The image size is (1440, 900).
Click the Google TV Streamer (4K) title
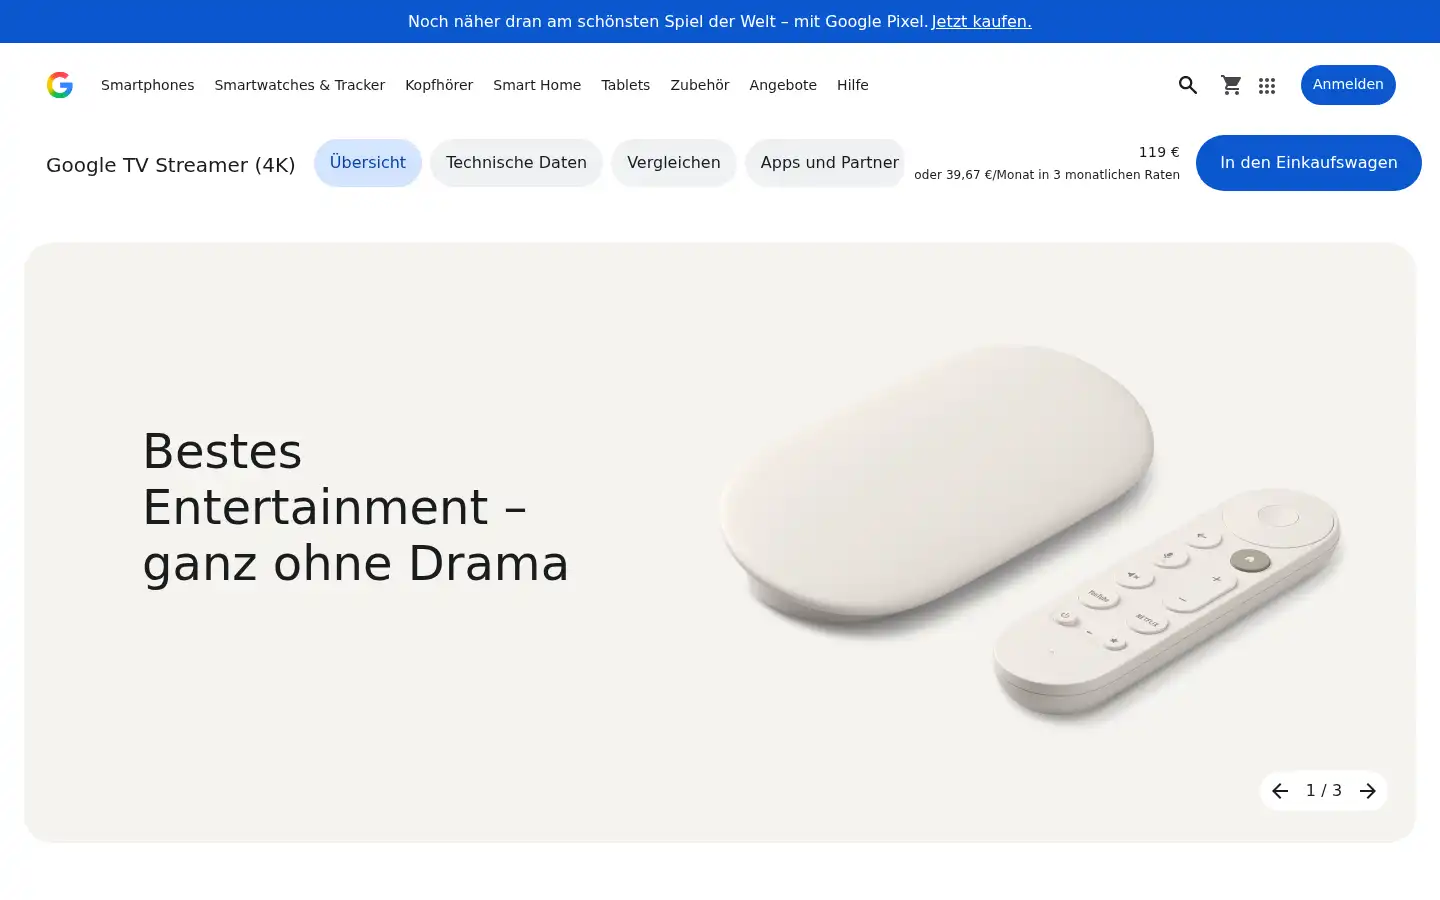click(x=171, y=165)
